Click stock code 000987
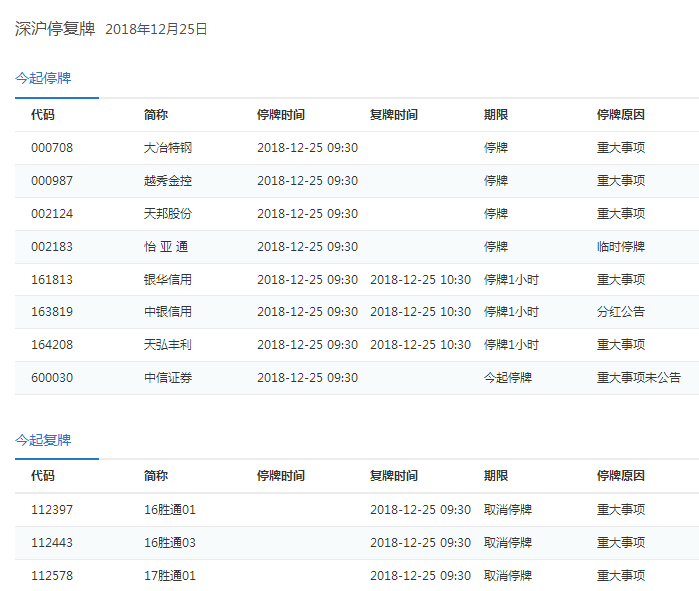Screen dimensions: 699x591 click(x=52, y=181)
